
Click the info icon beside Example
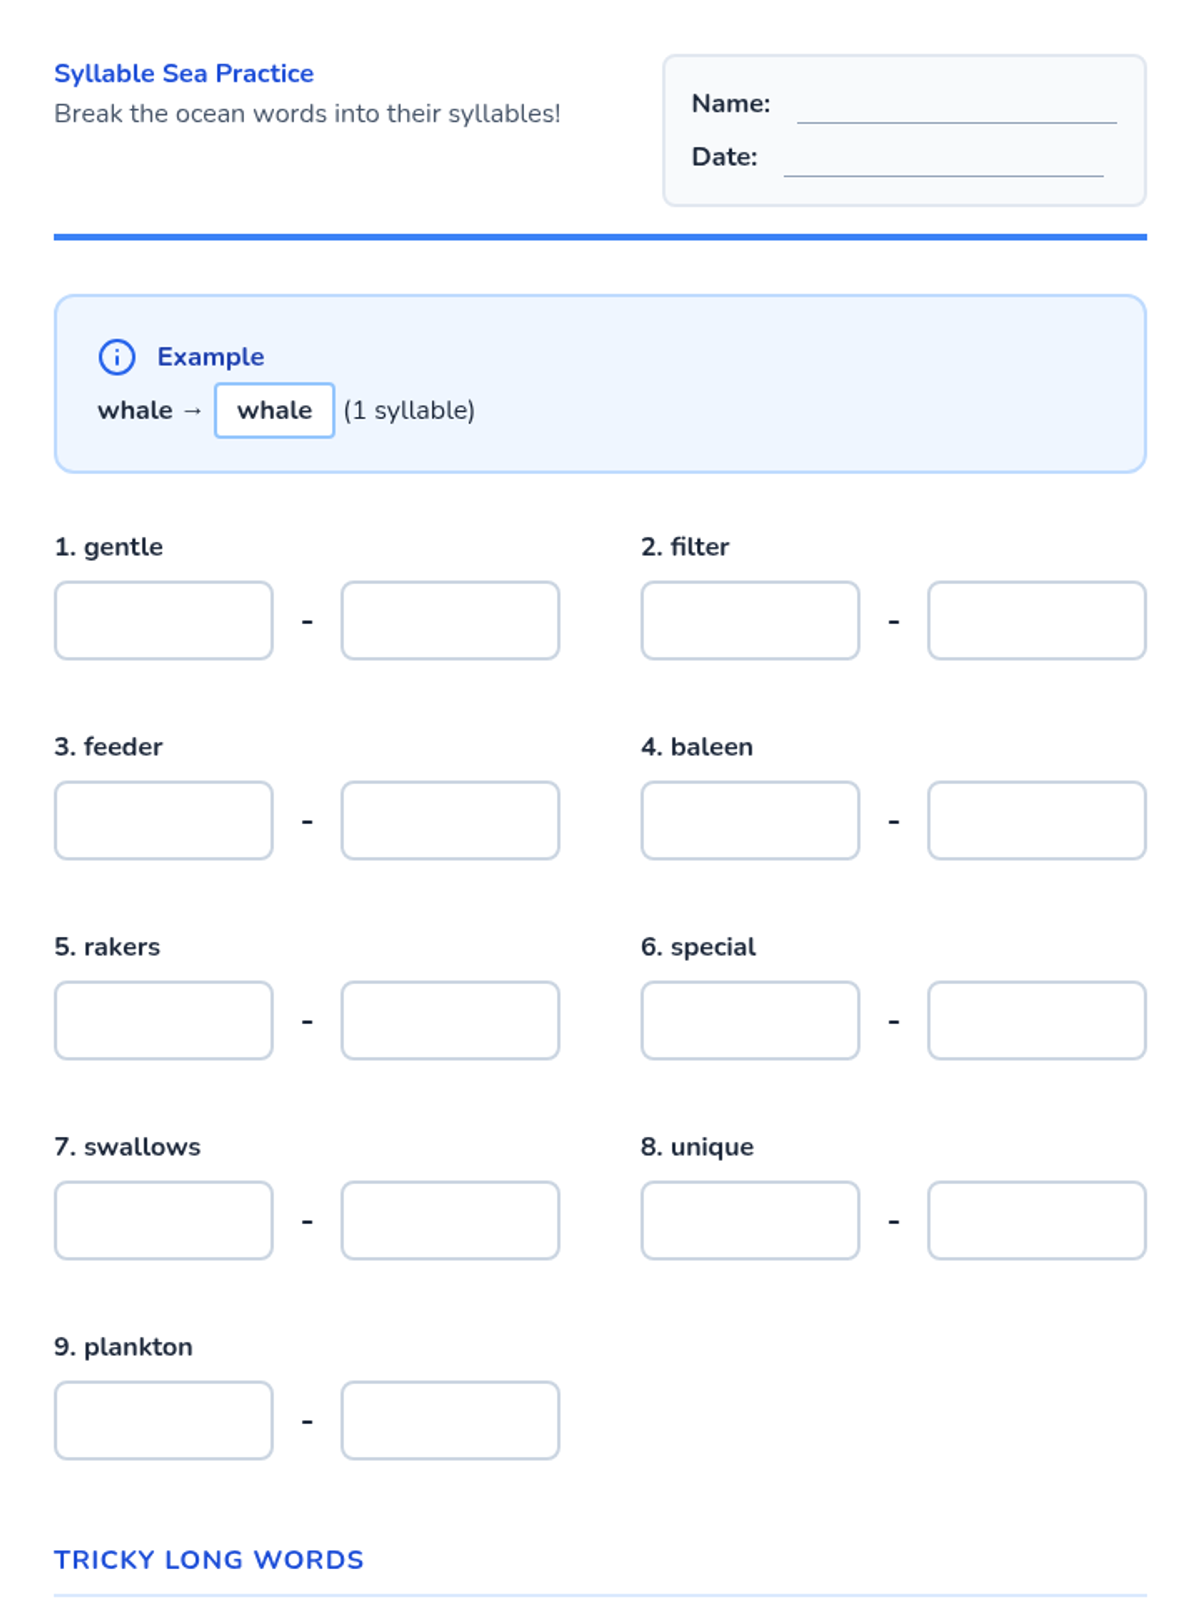(x=117, y=357)
